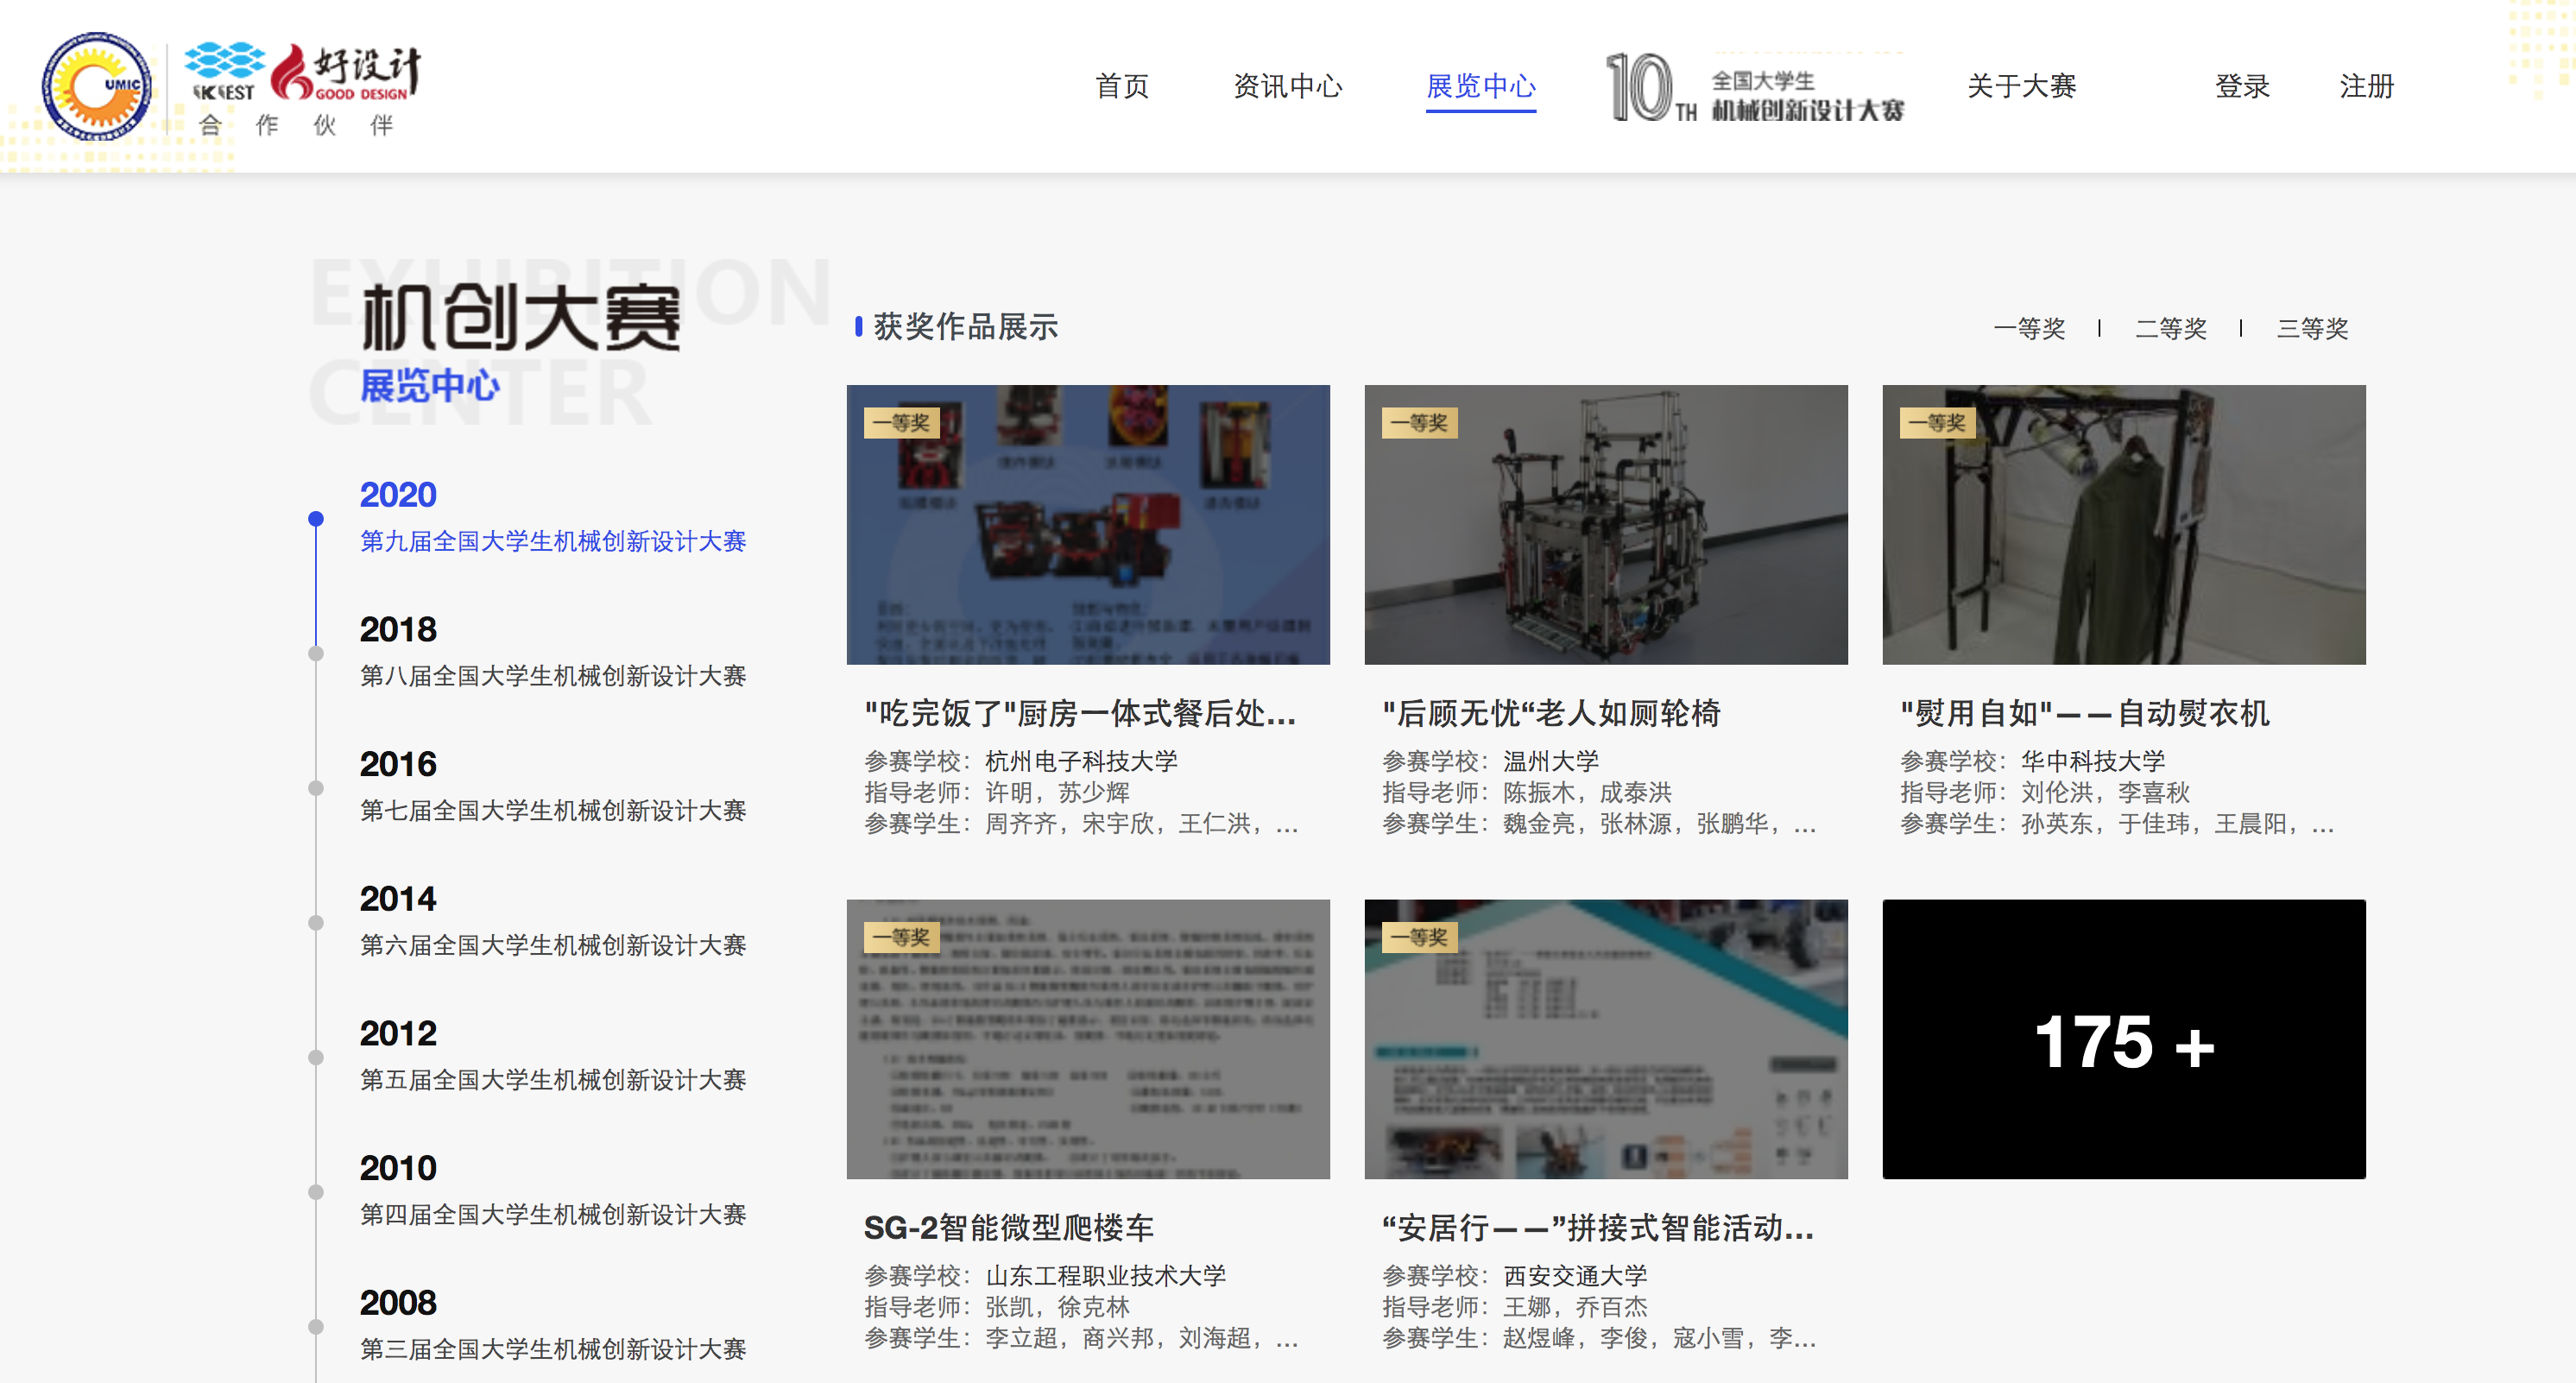Click advisor text 许明，苏少辉
Viewport: 2576px width, 1383px height.
pos(1058,793)
